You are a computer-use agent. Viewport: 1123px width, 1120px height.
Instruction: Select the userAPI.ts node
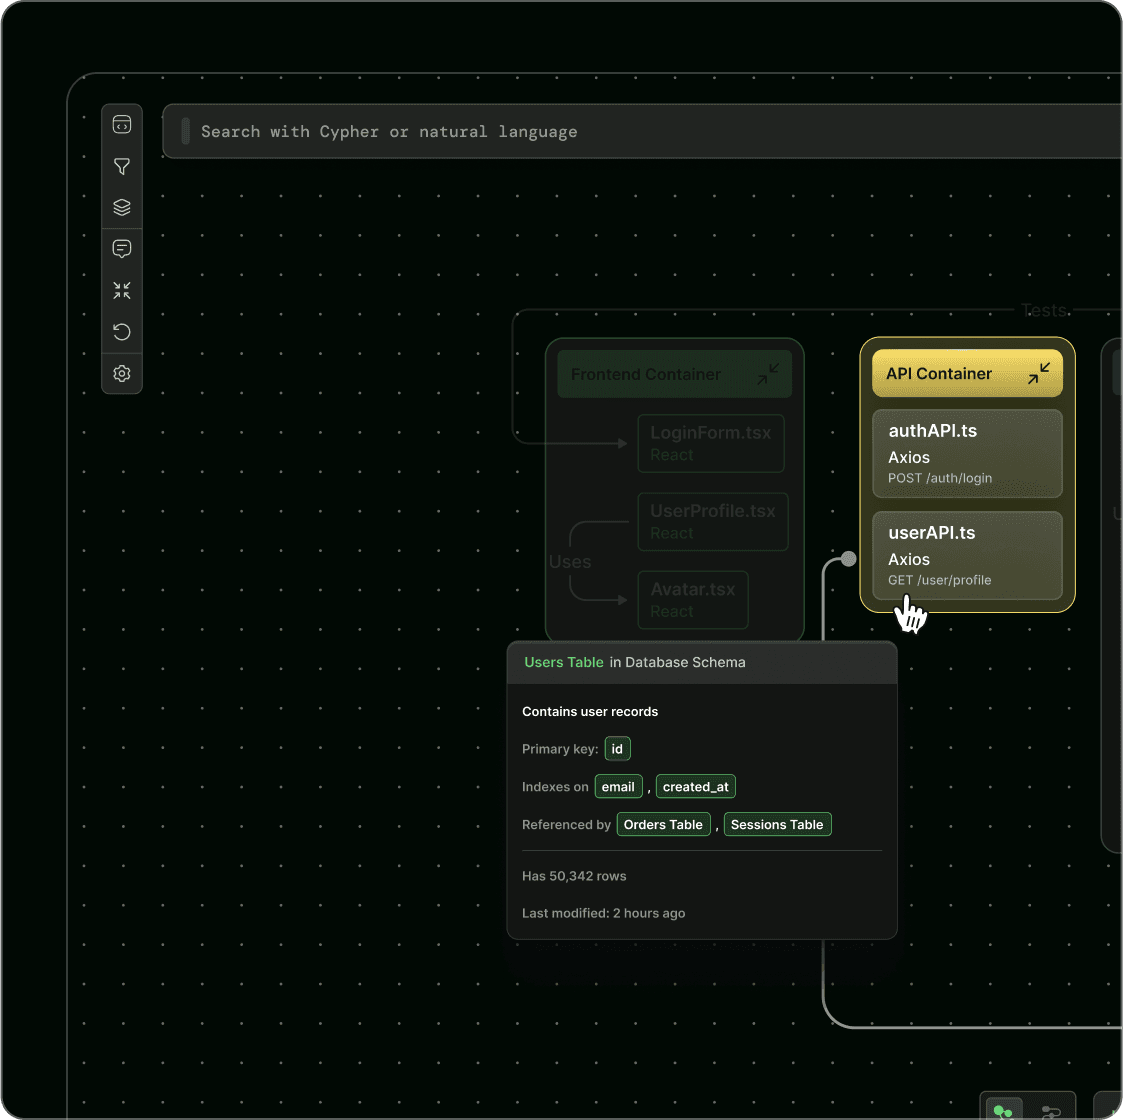click(x=967, y=556)
